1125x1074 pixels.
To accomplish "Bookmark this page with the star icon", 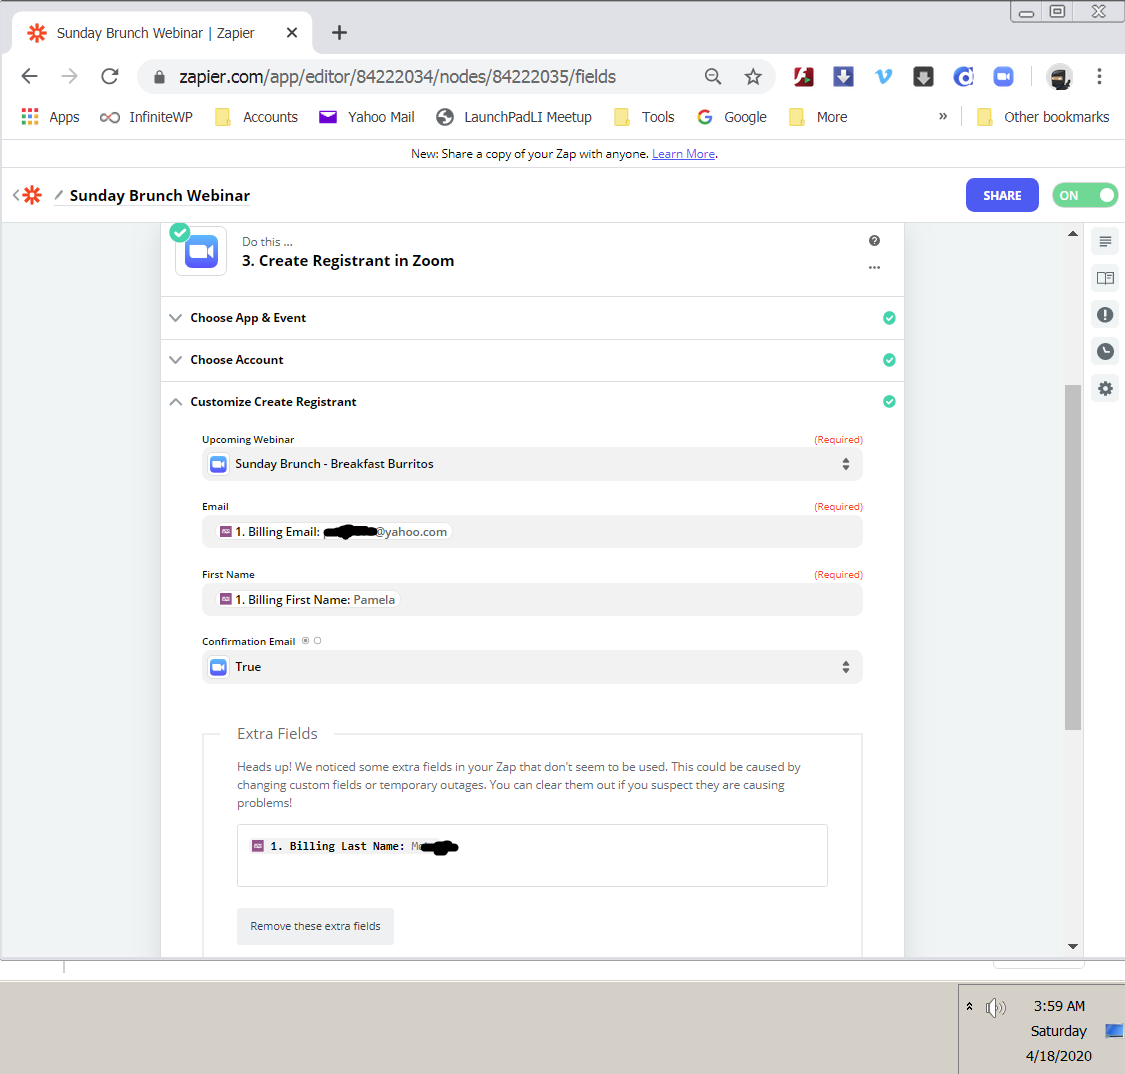I will tap(753, 77).
